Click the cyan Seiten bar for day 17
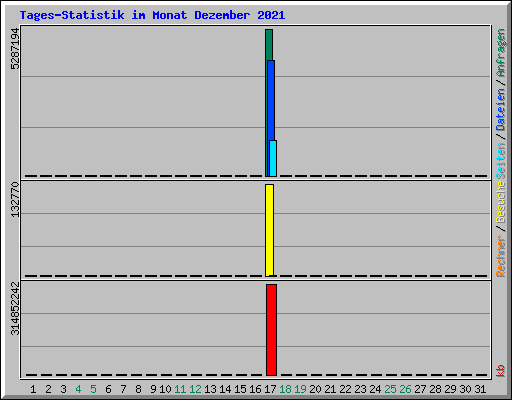 [x=273, y=158]
